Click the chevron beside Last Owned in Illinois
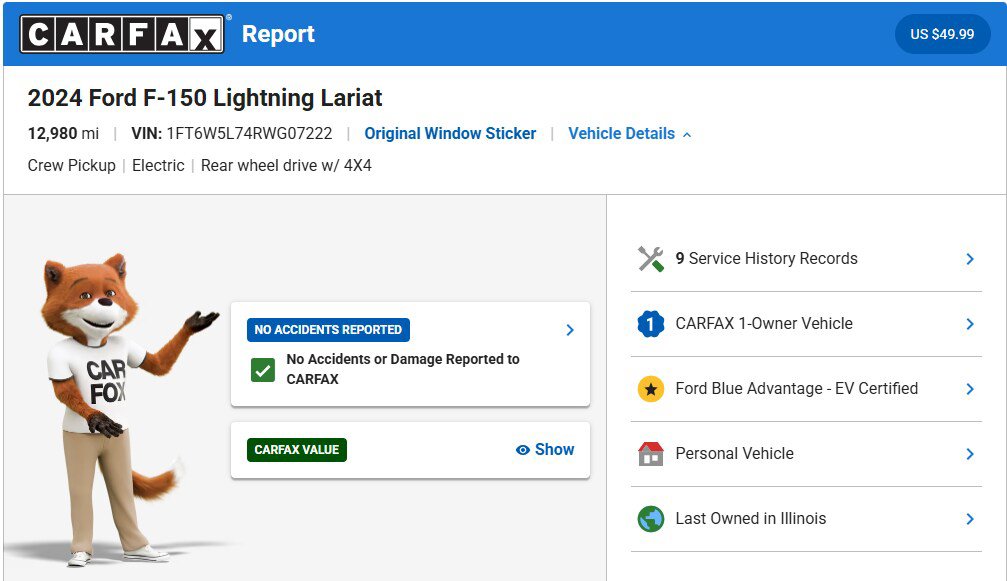 click(x=970, y=519)
